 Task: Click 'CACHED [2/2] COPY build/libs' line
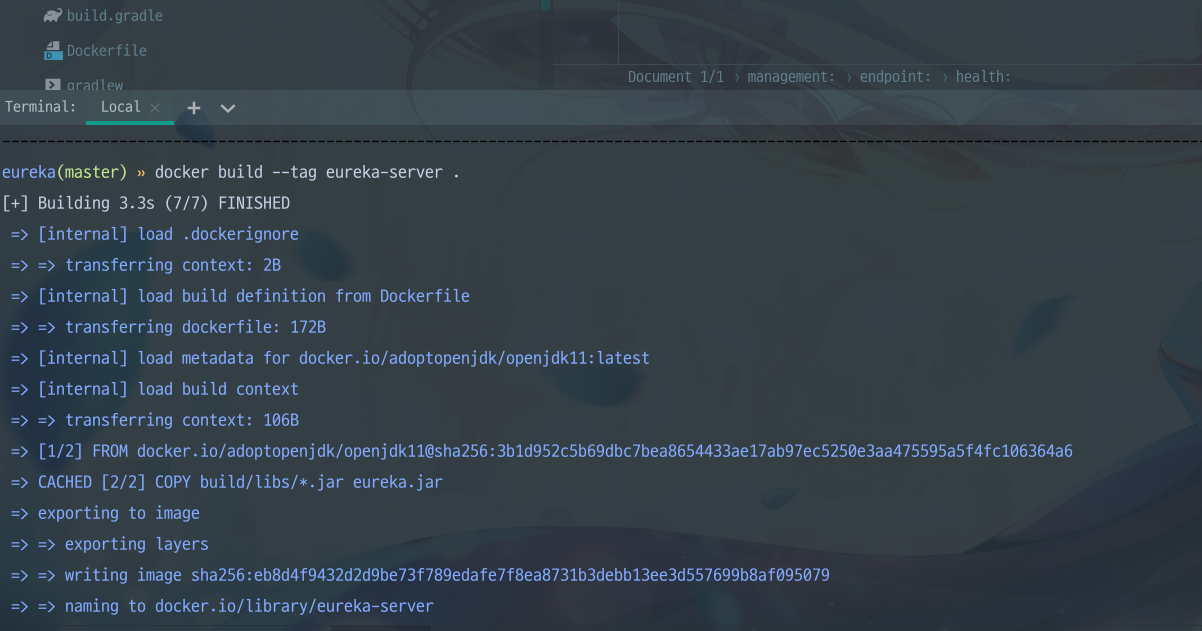(227, 482)
